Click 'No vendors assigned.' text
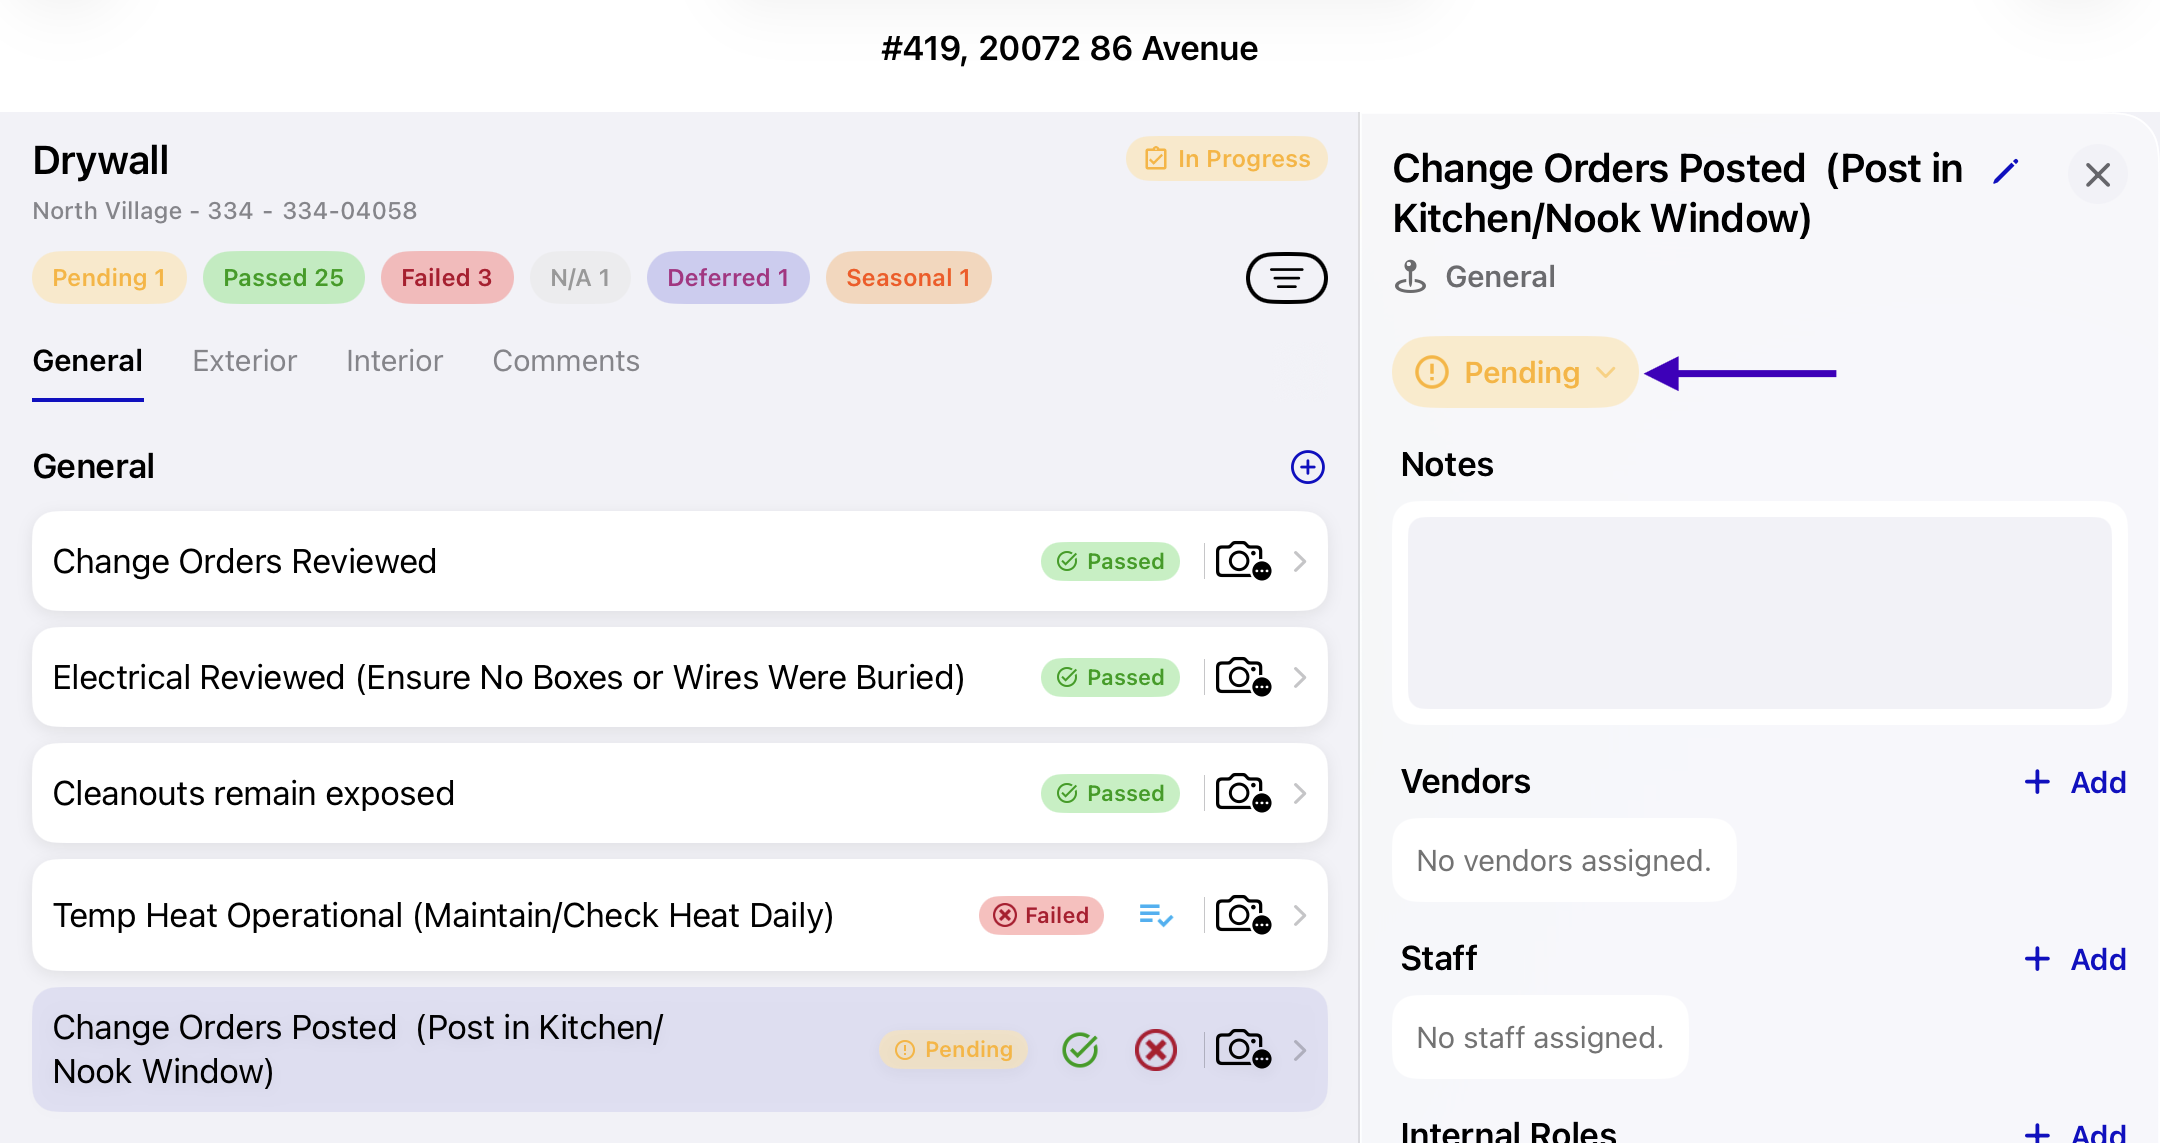 [1564, 860]
